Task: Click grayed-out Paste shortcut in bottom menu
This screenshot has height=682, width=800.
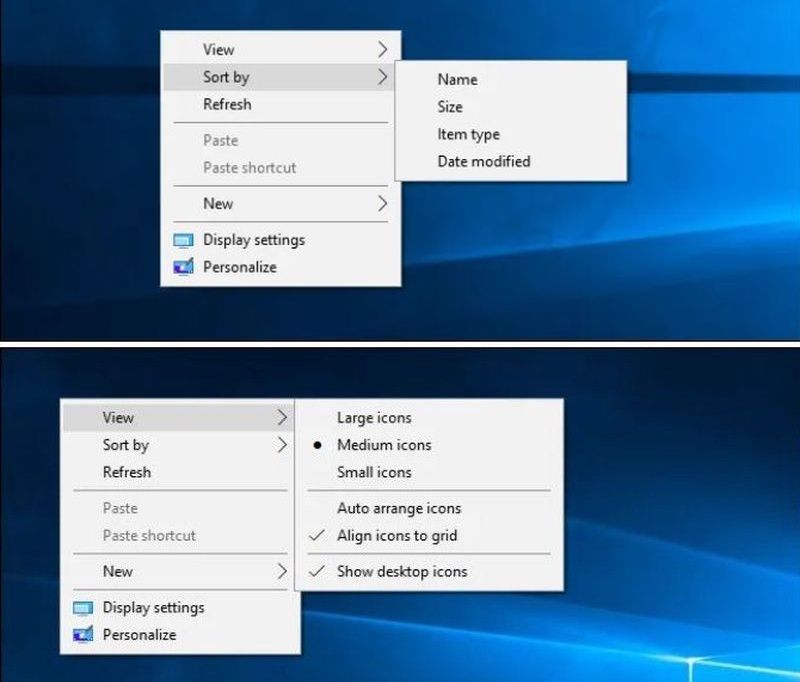Action: (180, 536)
